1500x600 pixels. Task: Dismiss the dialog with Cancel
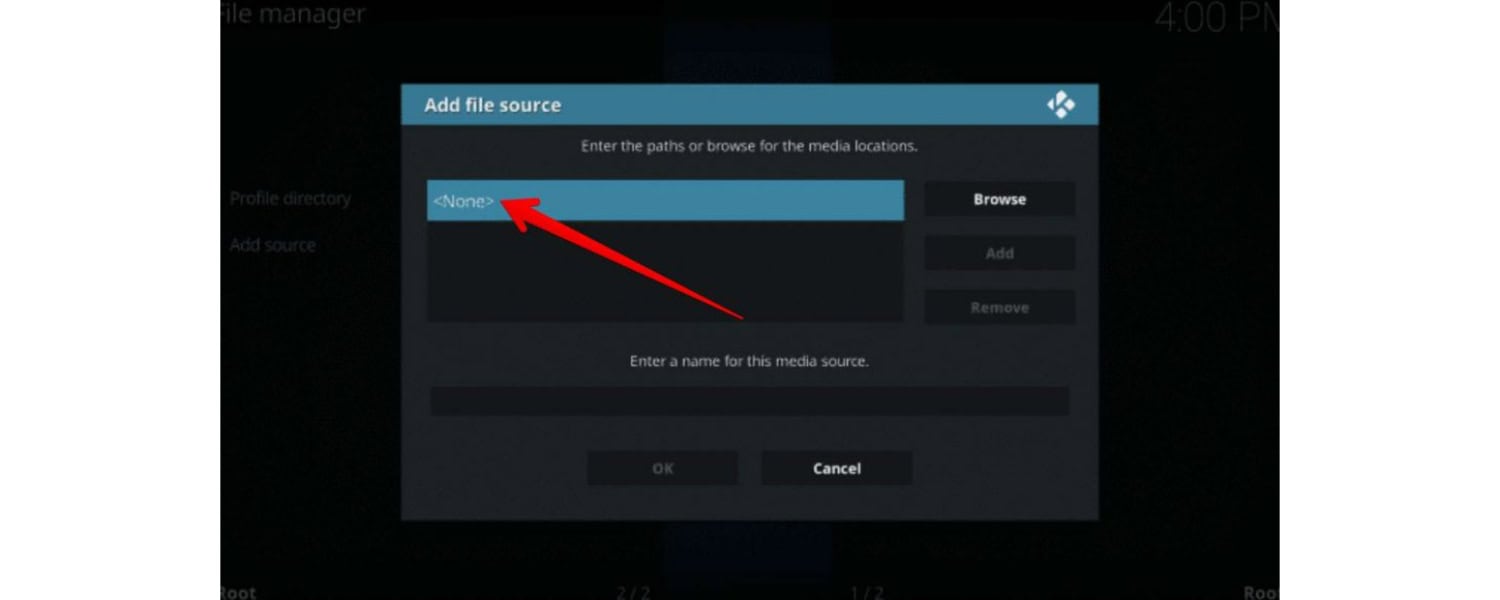(x=836, y=468)
